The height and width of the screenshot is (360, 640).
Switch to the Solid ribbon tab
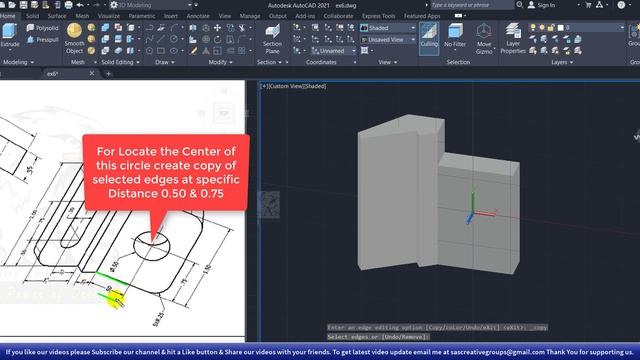(x=32, y=16)
